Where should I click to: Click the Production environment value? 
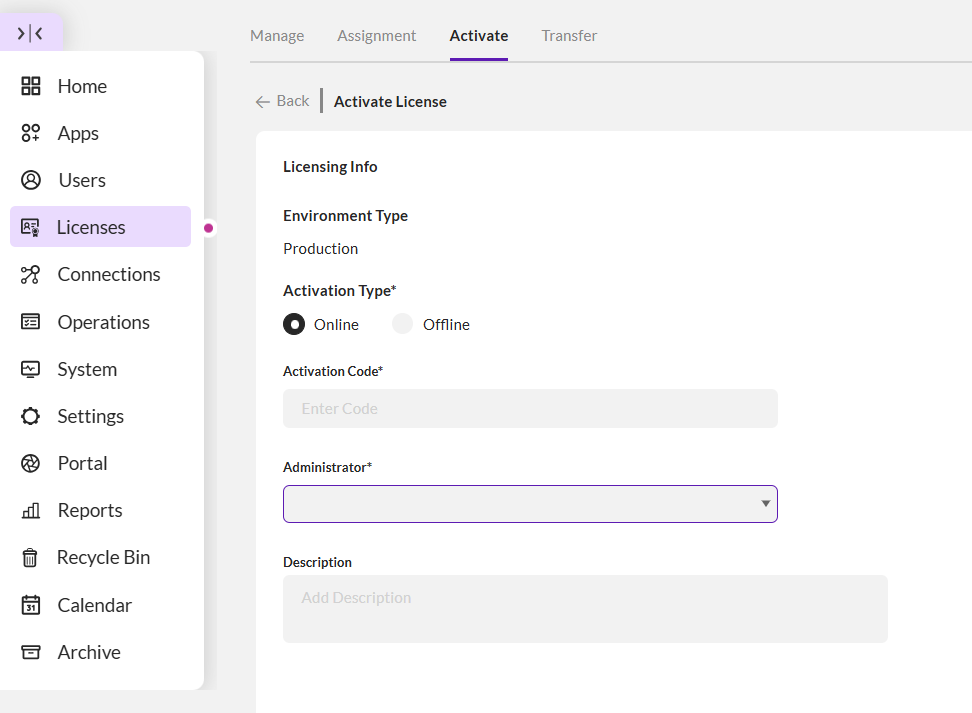tap(320, 249)
